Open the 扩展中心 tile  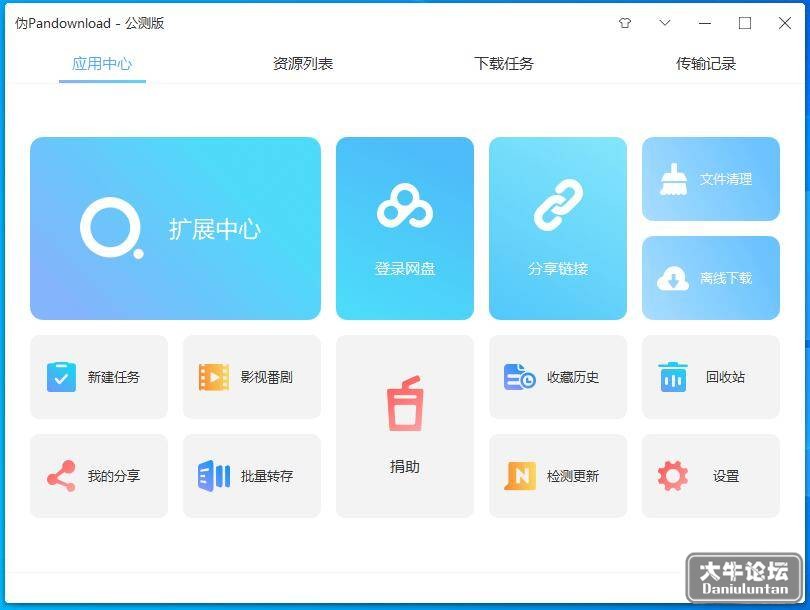176,228
